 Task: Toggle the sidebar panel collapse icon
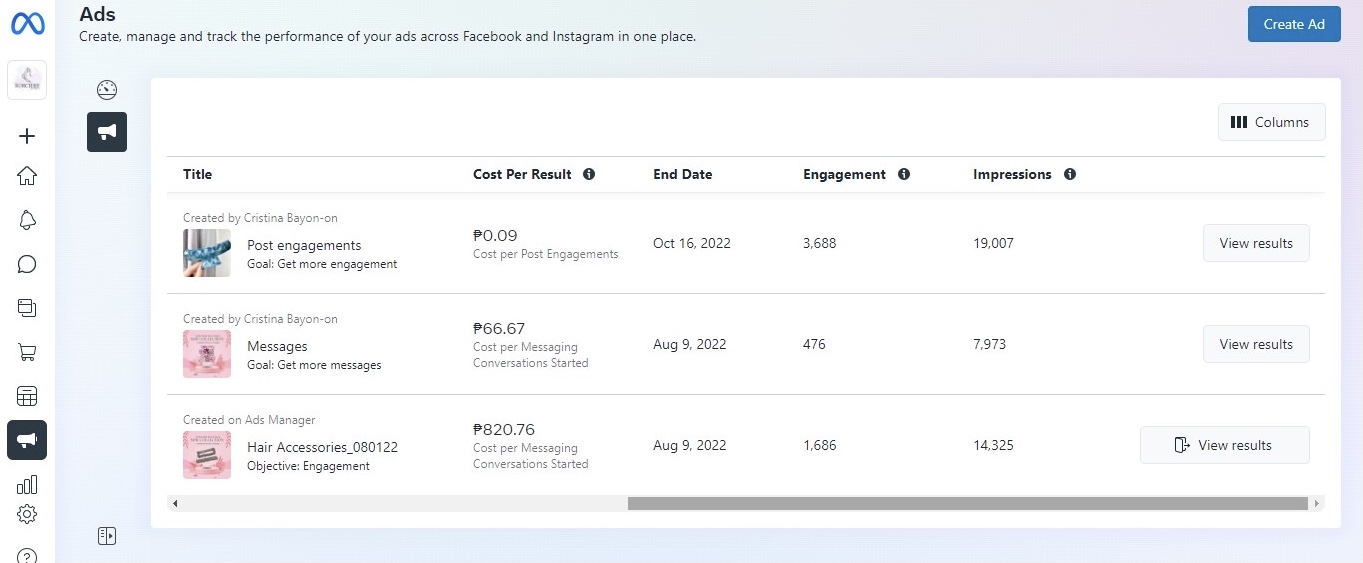pyautogui.click(x=107, y=536)
